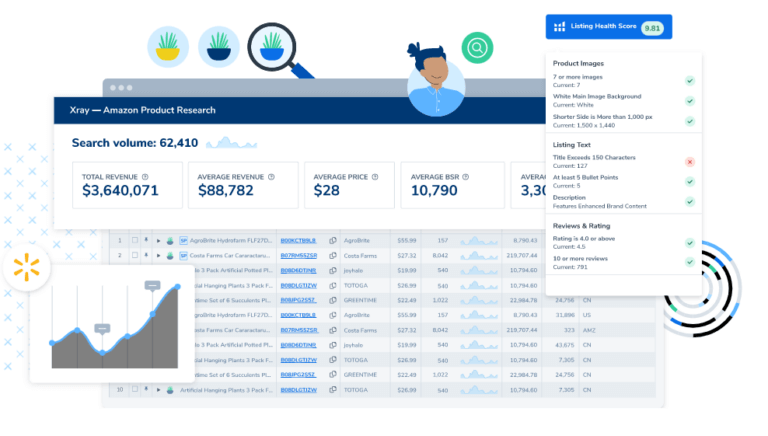Click the Search volume sparkline chart
Image resolution: width=768 pixels, height=436 pixels.
click(231, 143)
